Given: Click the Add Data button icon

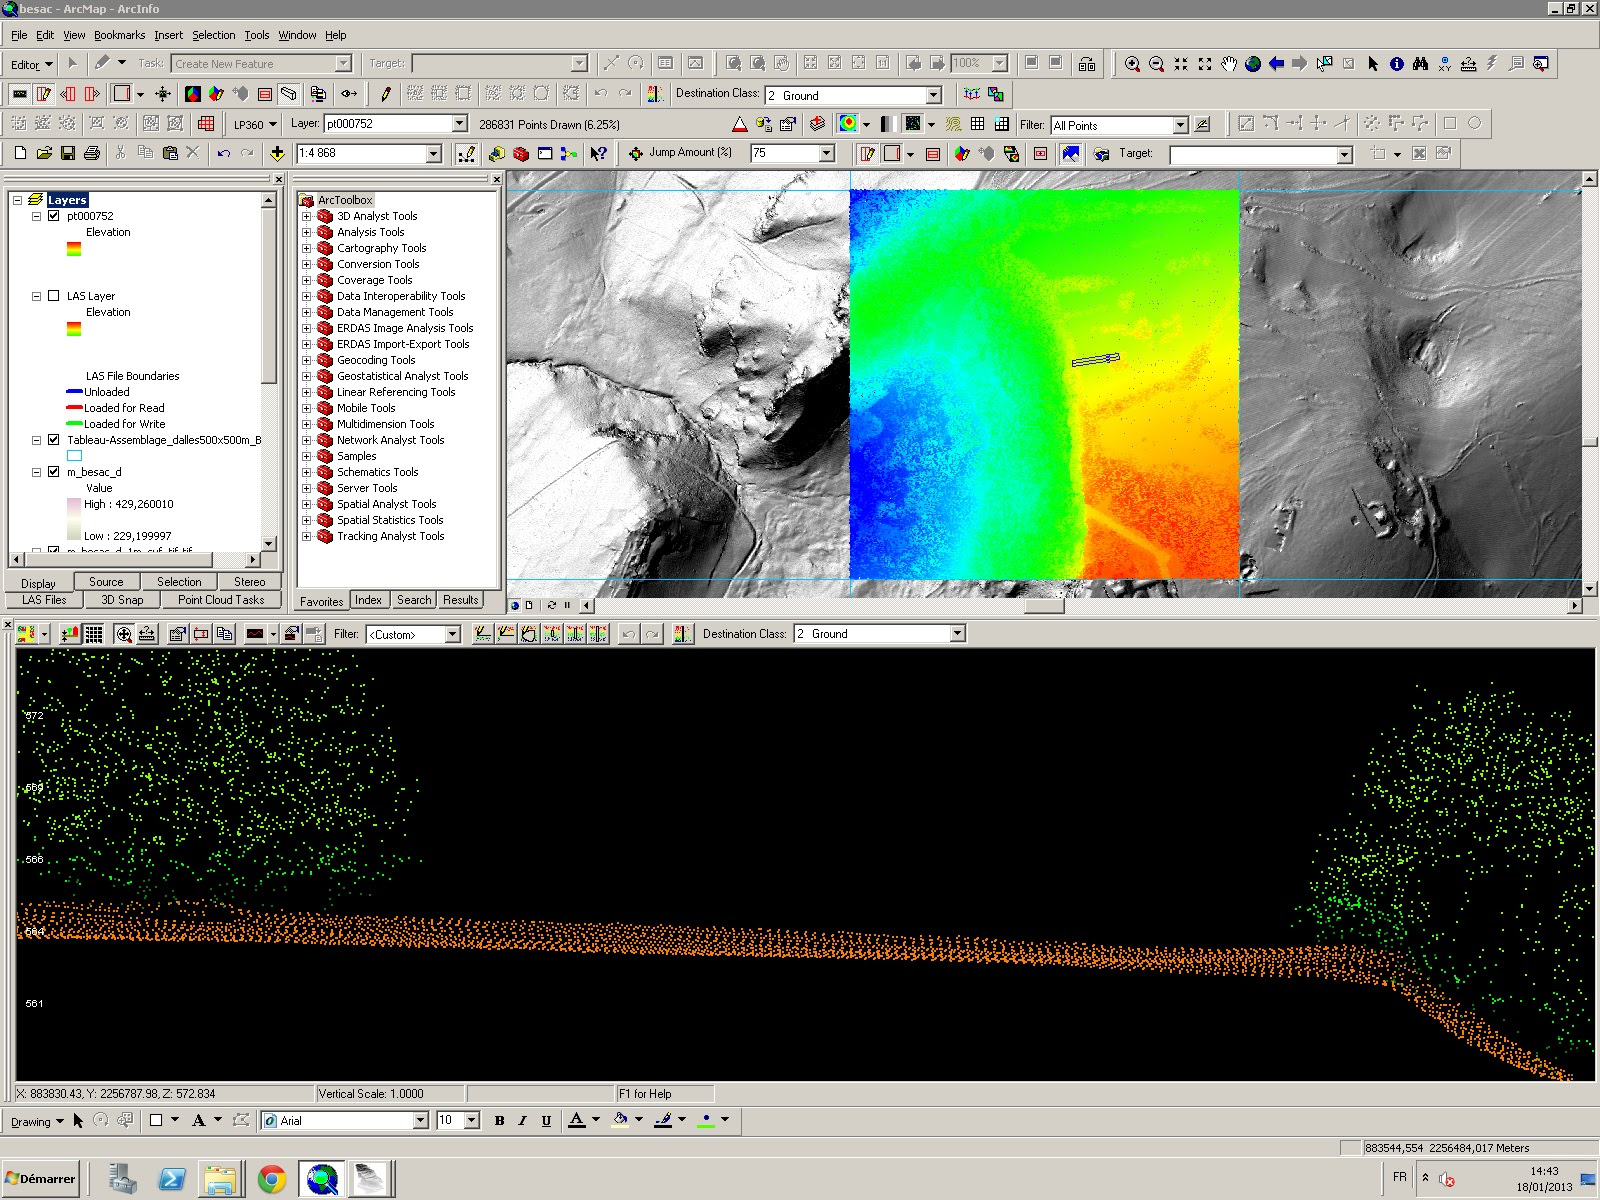Looking at the screenshot, I should pos(278,153).
